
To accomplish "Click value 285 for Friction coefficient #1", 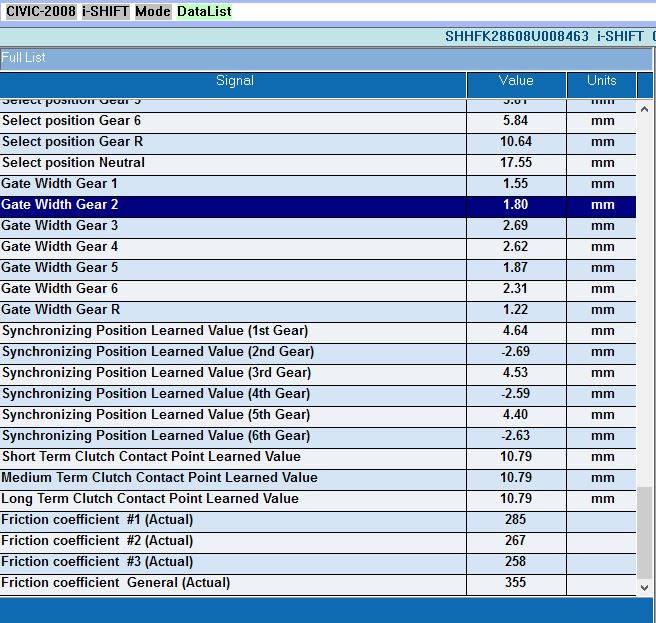I will coord(515,519).
